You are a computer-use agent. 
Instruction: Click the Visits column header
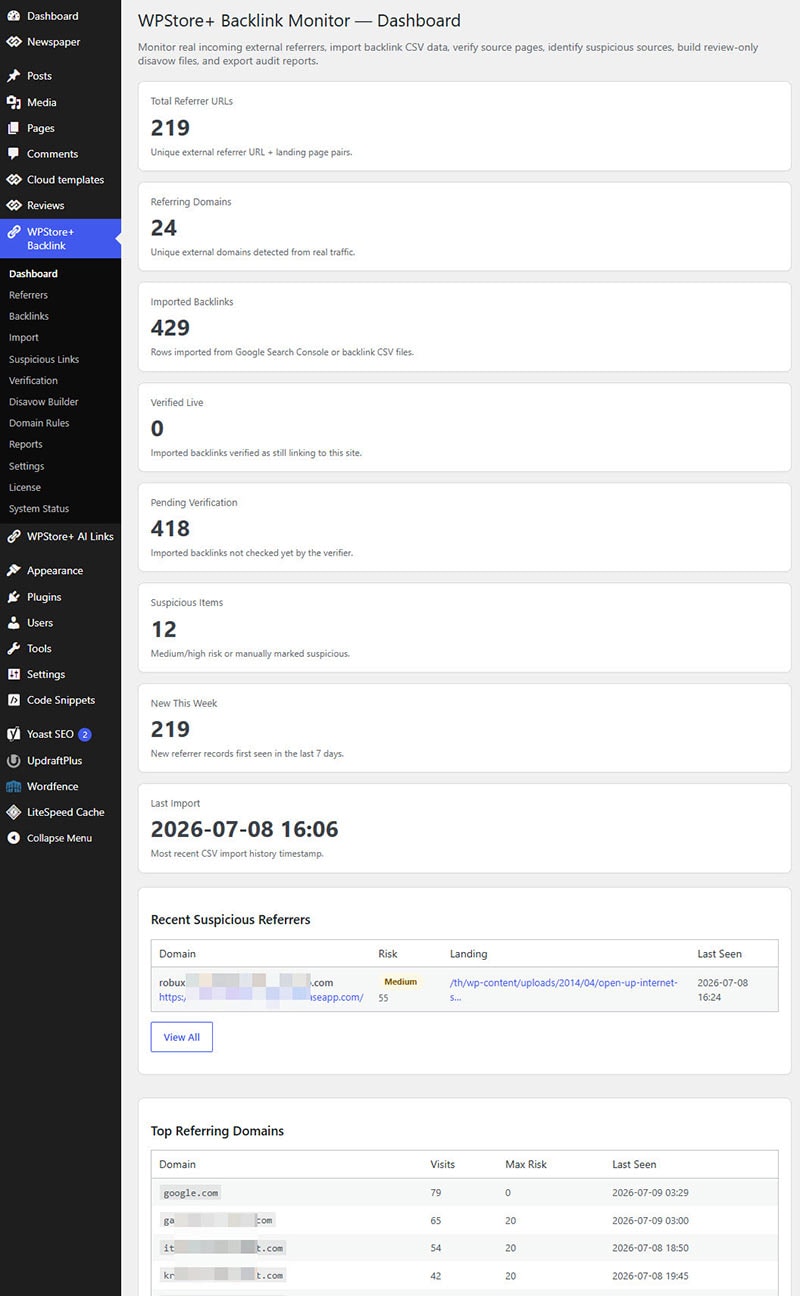[443, 1164]
